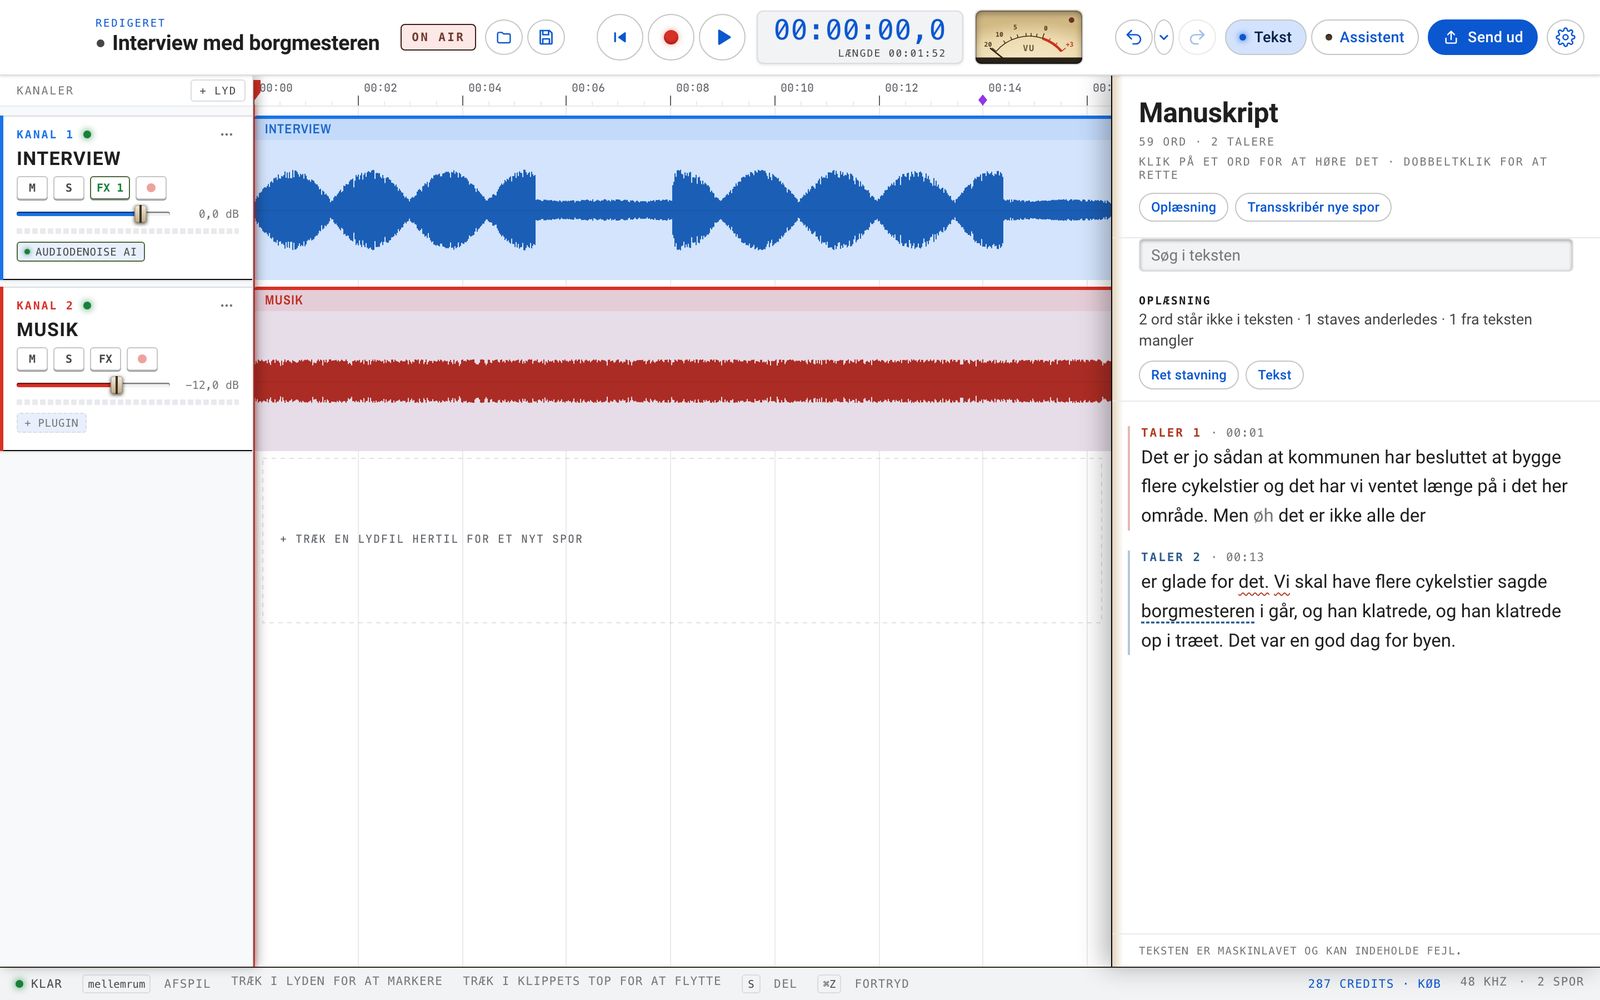Select the INTERVIEW clip header on the timeline
Image resolution: width=1600 pixels, height=1000 pixels.
(x=683, y=129)
